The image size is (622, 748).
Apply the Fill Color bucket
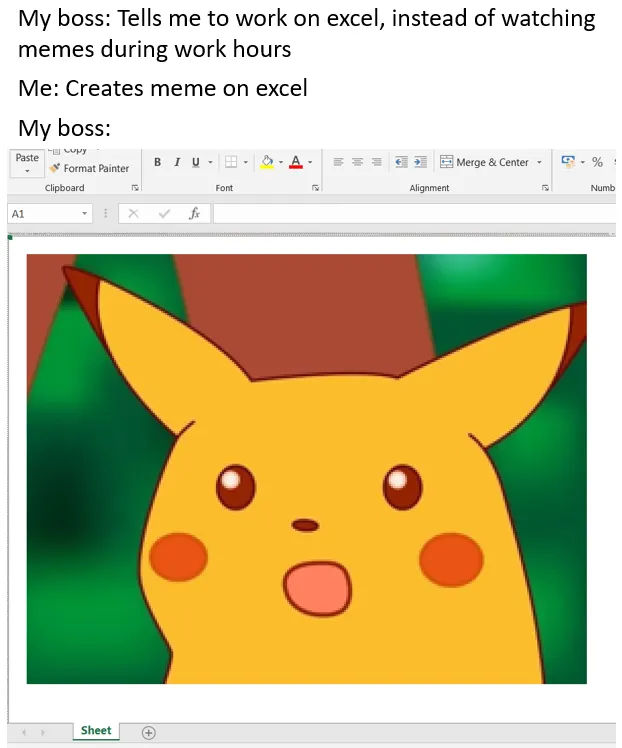[267, 162]
